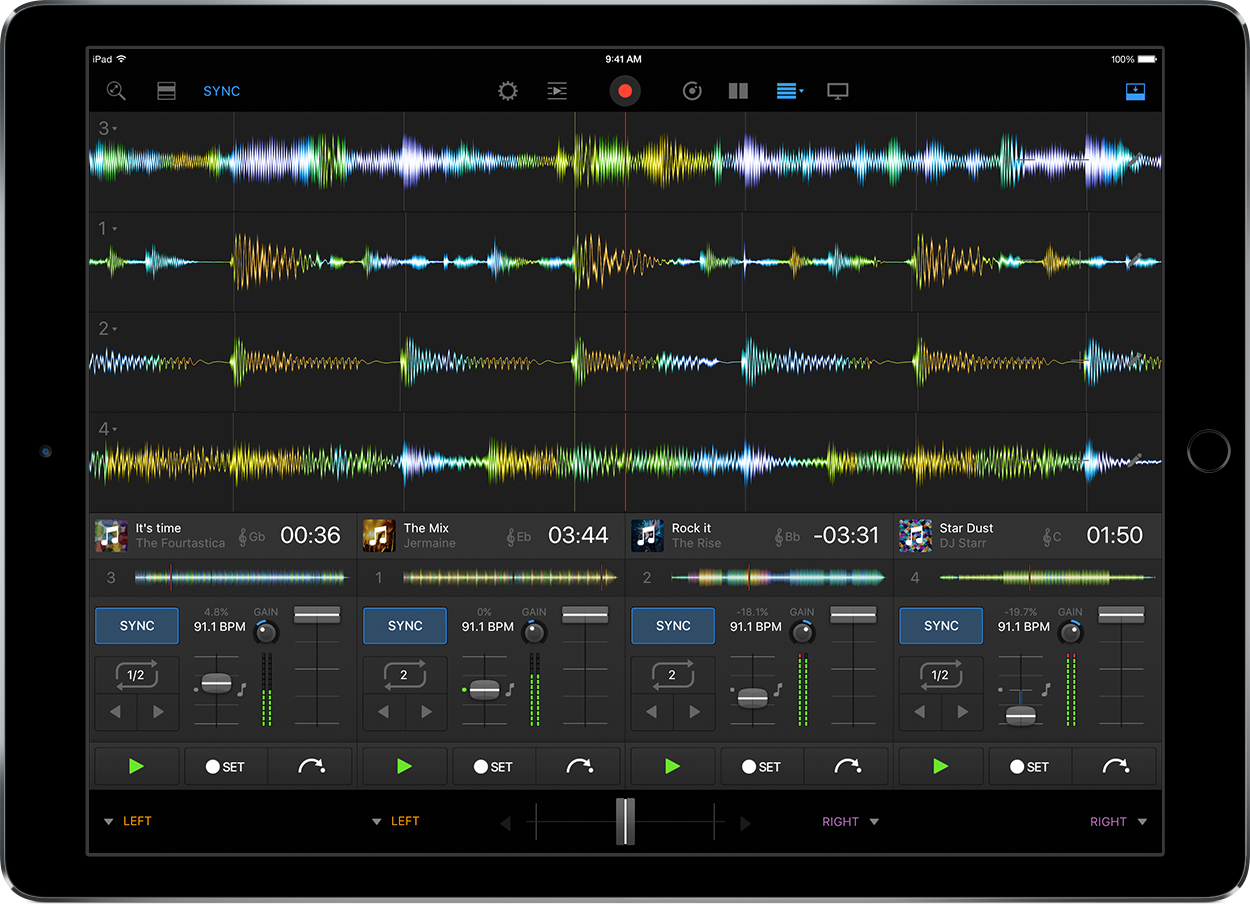Open the playlist queue icon

pos(557,91)
